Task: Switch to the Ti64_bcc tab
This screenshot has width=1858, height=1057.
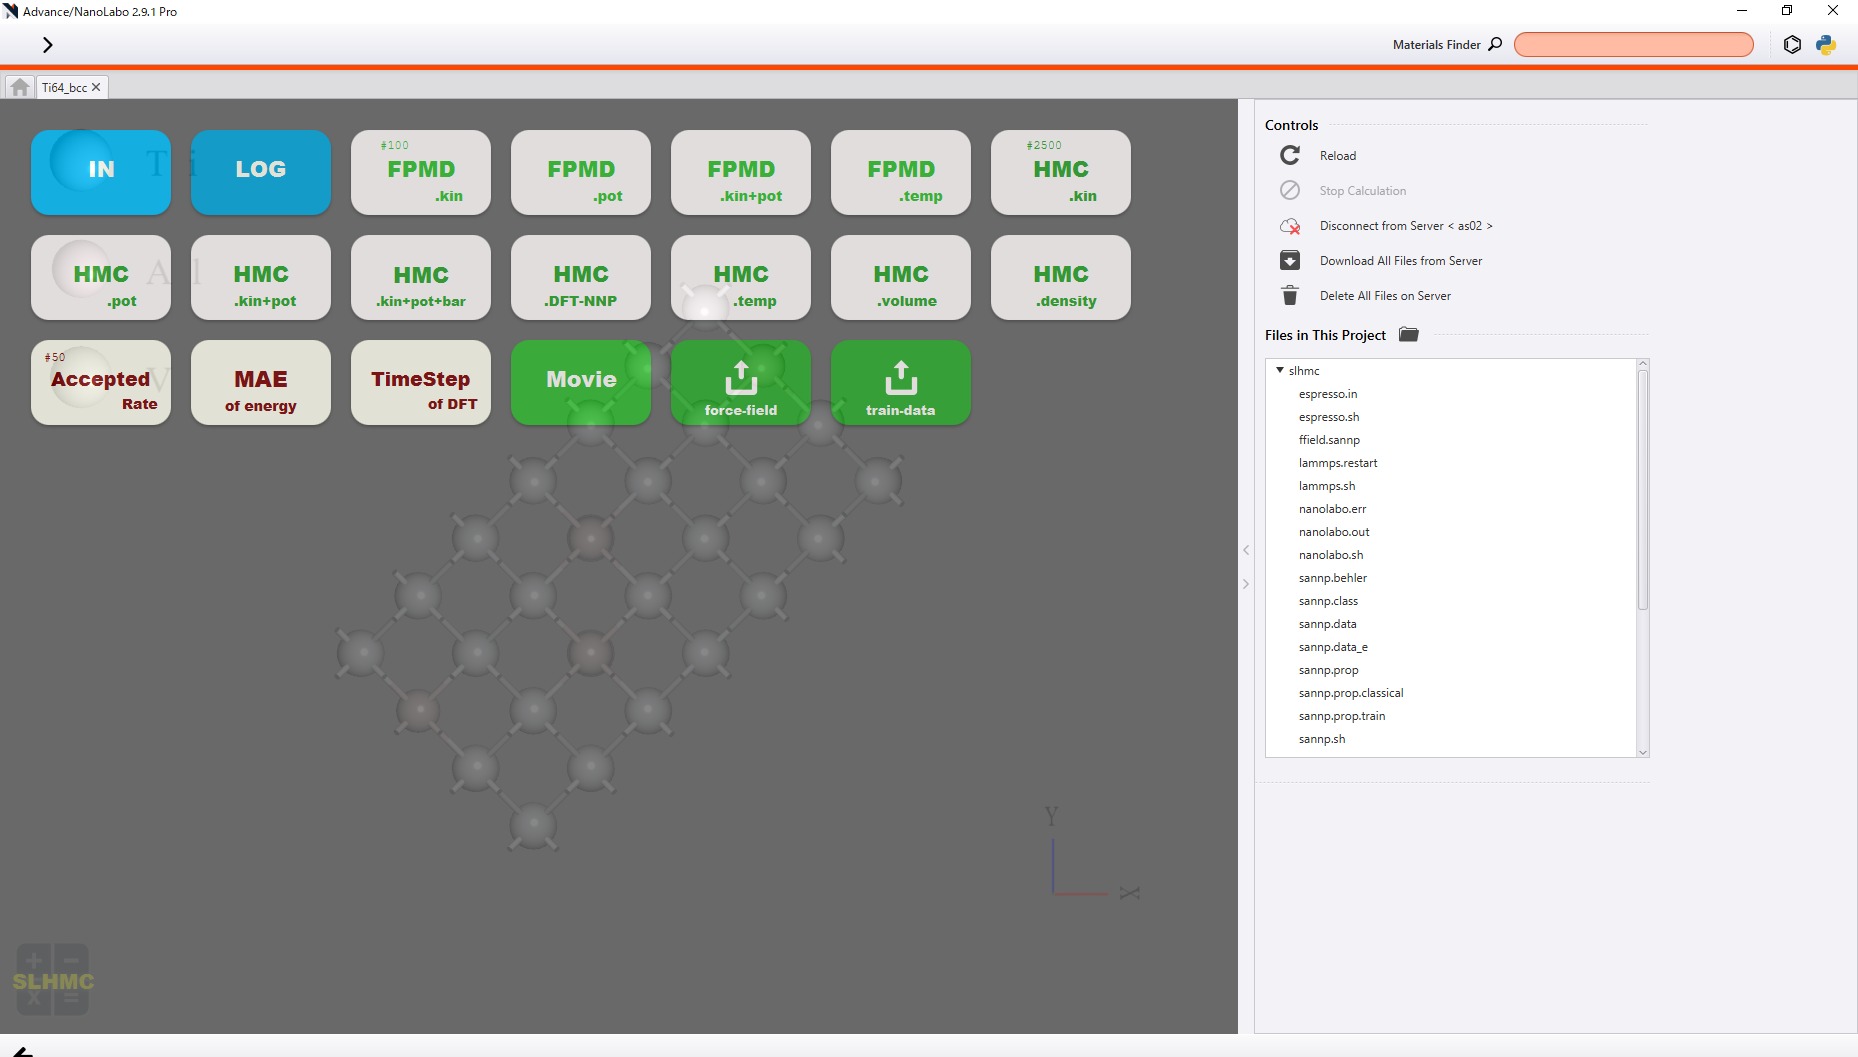Action: [64, 88]
